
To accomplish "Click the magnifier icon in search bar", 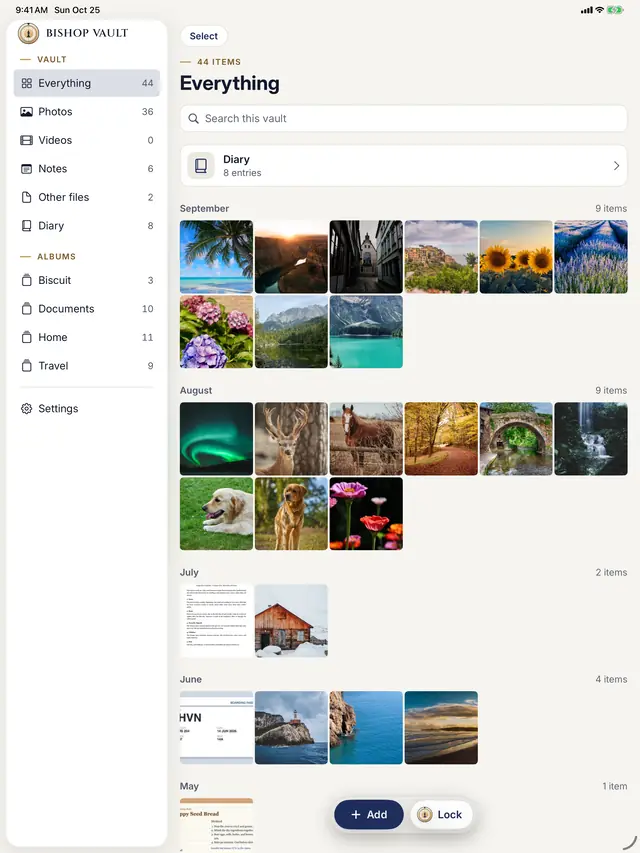I will [193, 119].
